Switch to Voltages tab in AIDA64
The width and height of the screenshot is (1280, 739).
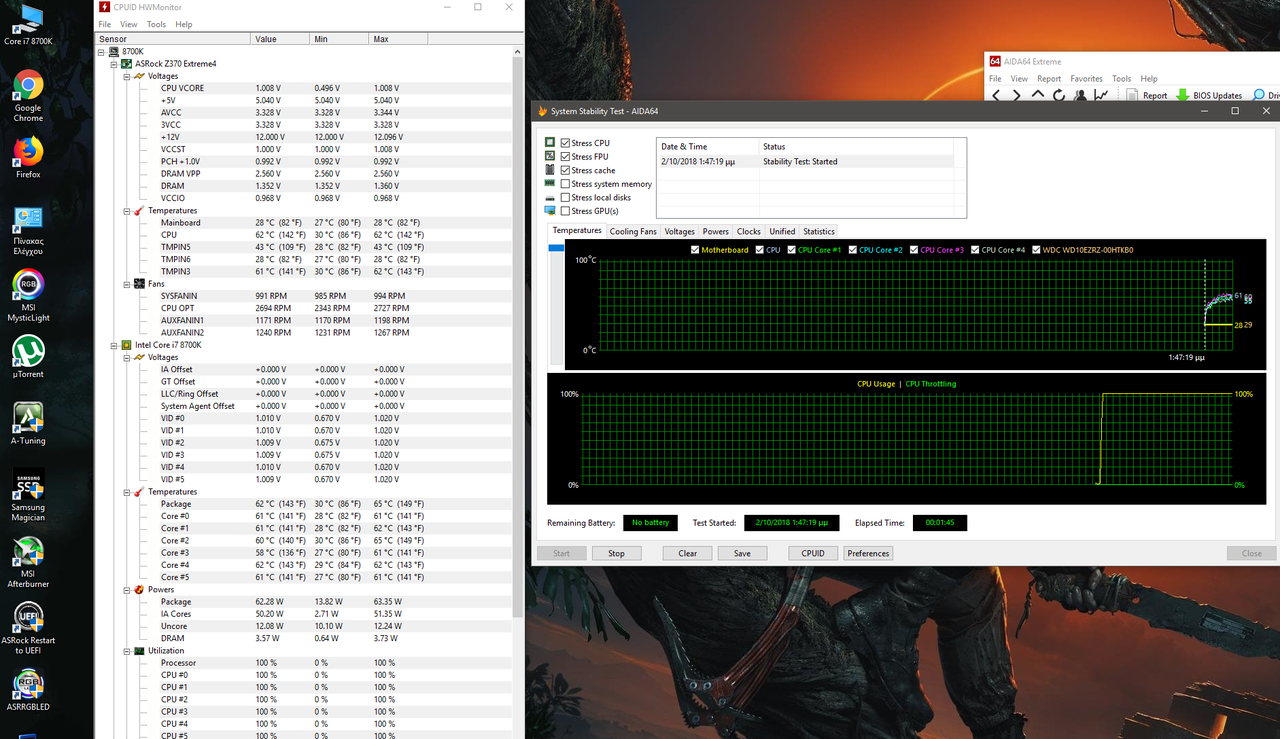pyautogui.click(x=679, y=232)
